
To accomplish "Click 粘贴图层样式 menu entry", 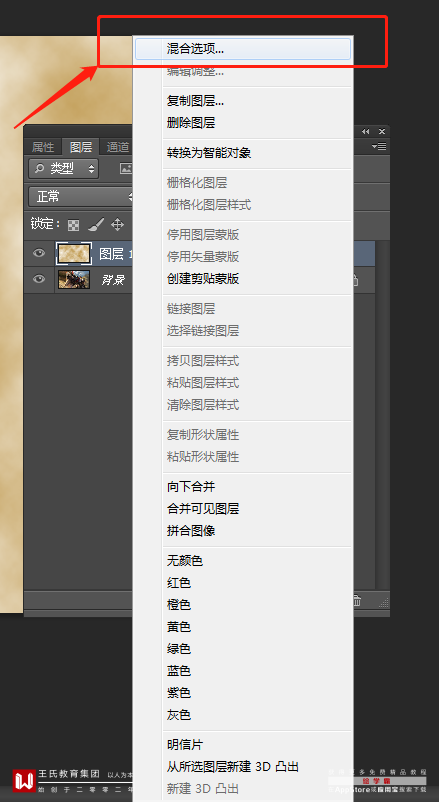I will coord(203,383).
